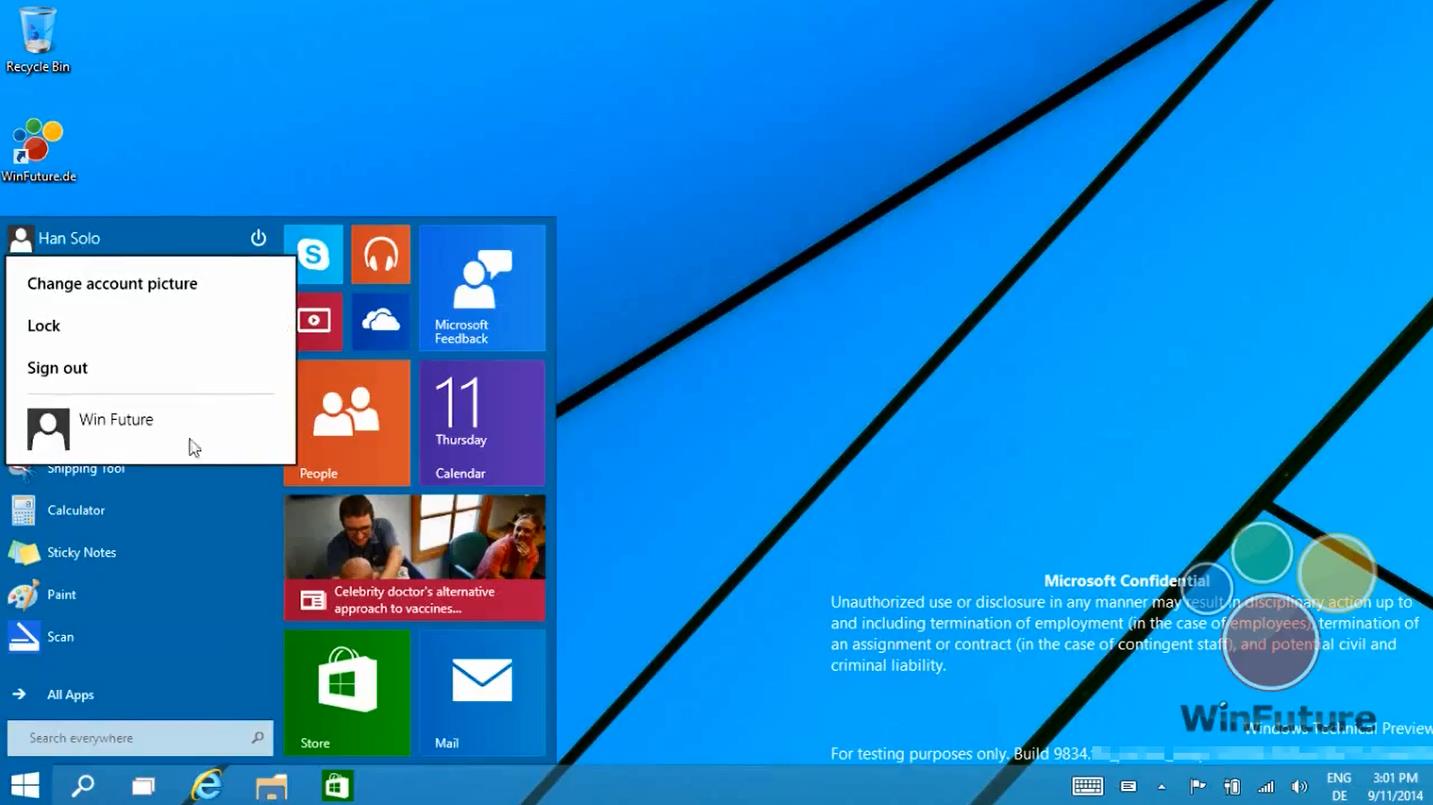The width and height of the screenshot is (1433, 805).
Task: Open the Store app from the taskbar
Action: click(336, 786)
